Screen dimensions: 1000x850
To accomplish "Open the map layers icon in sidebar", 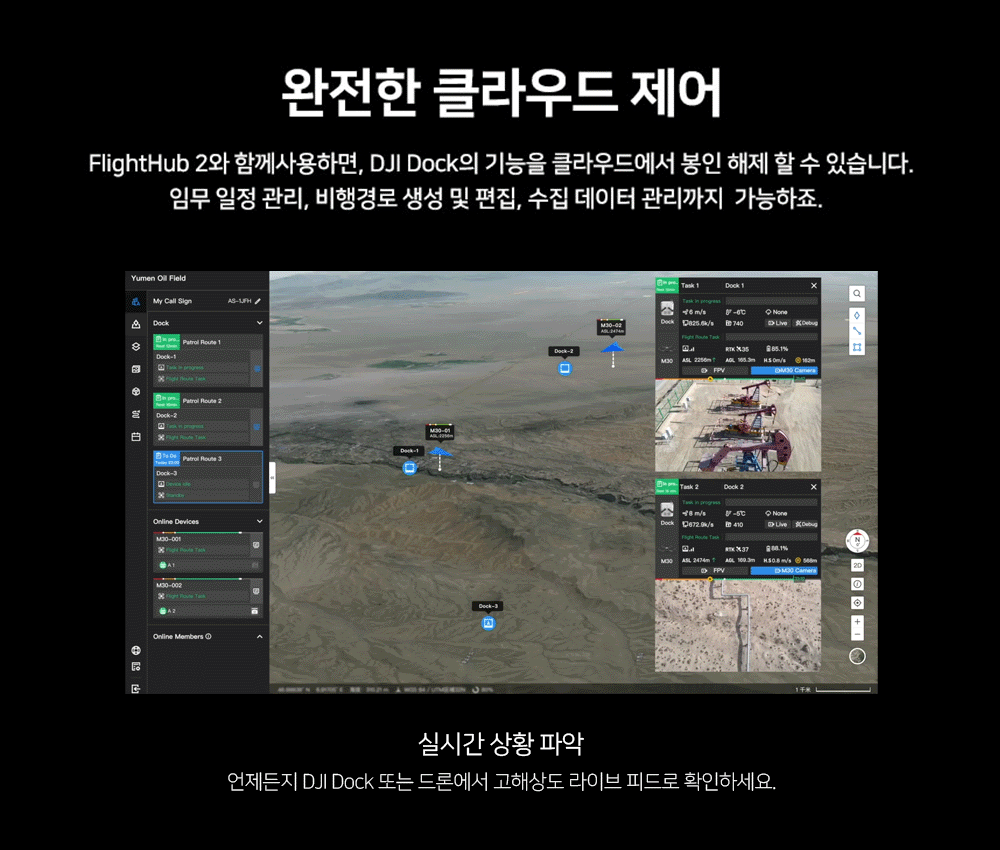I will (136, 346).
